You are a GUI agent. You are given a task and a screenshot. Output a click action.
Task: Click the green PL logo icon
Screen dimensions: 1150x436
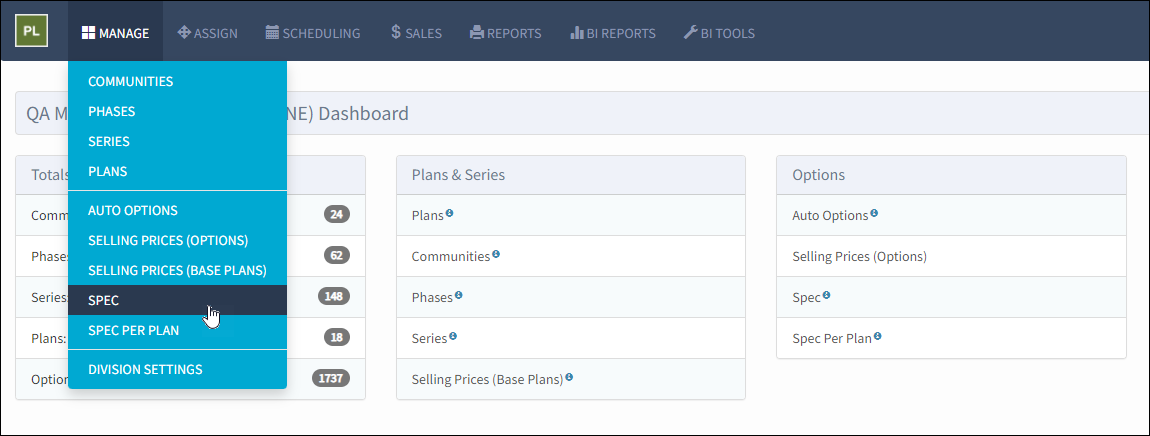click(x=32, y=31)
